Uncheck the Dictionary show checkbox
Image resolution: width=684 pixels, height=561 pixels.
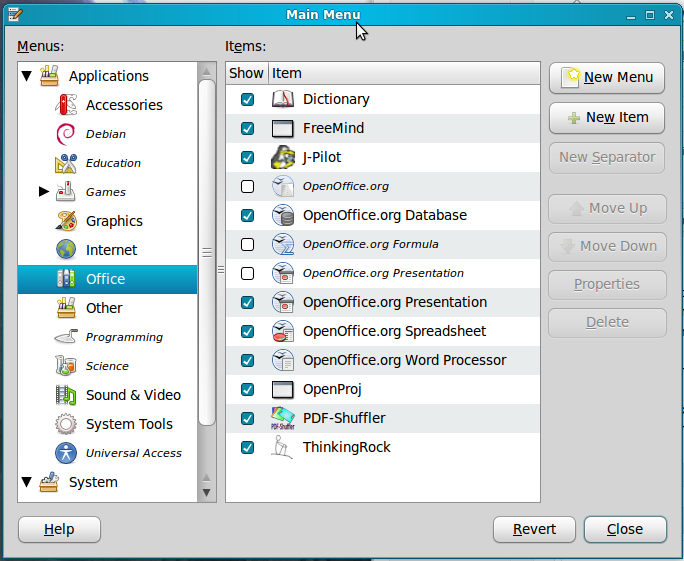tap(247, 99)
